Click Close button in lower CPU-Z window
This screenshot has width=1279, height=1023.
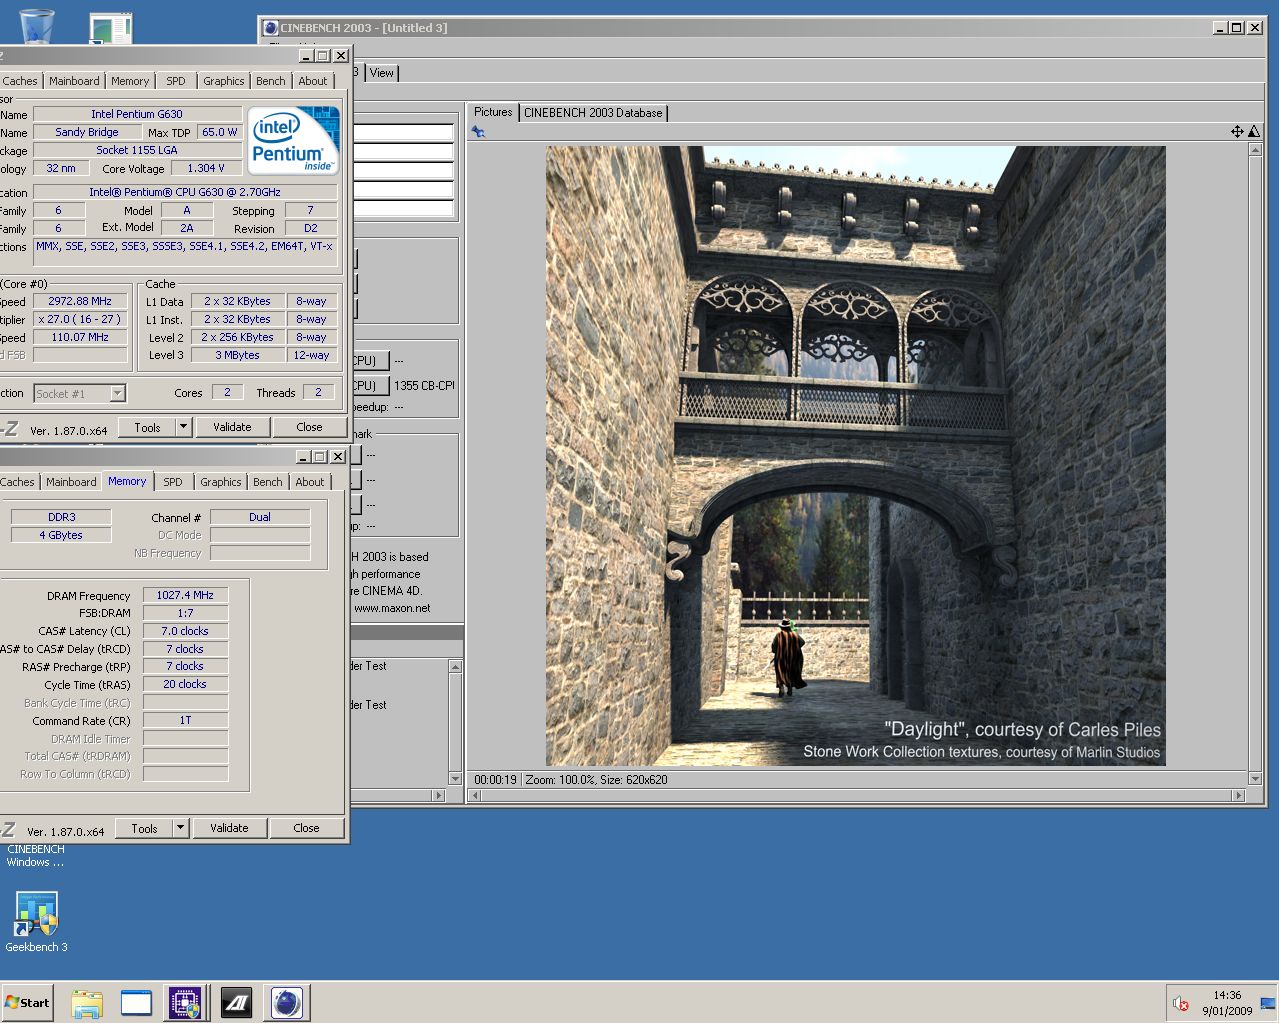point(306,828)
